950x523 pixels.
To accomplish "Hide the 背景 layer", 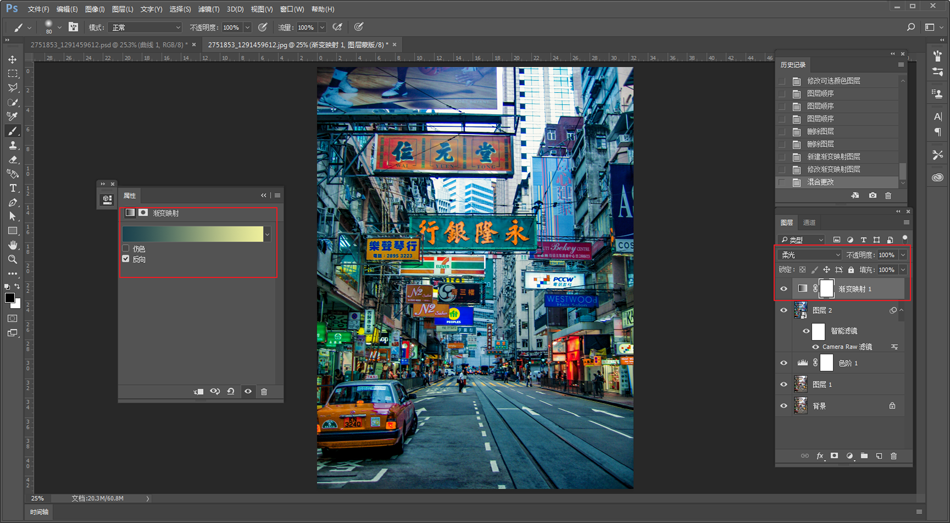I will [783, 406].
